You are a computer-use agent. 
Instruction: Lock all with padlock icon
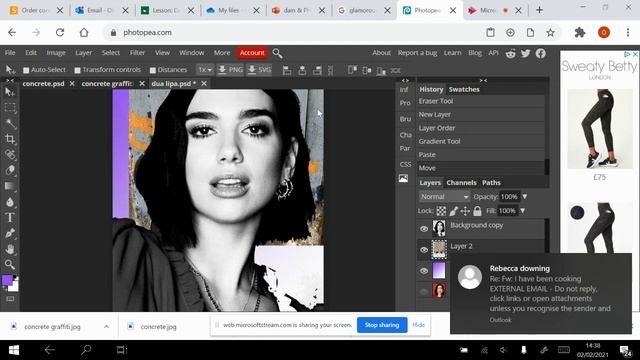pos(477,211)
